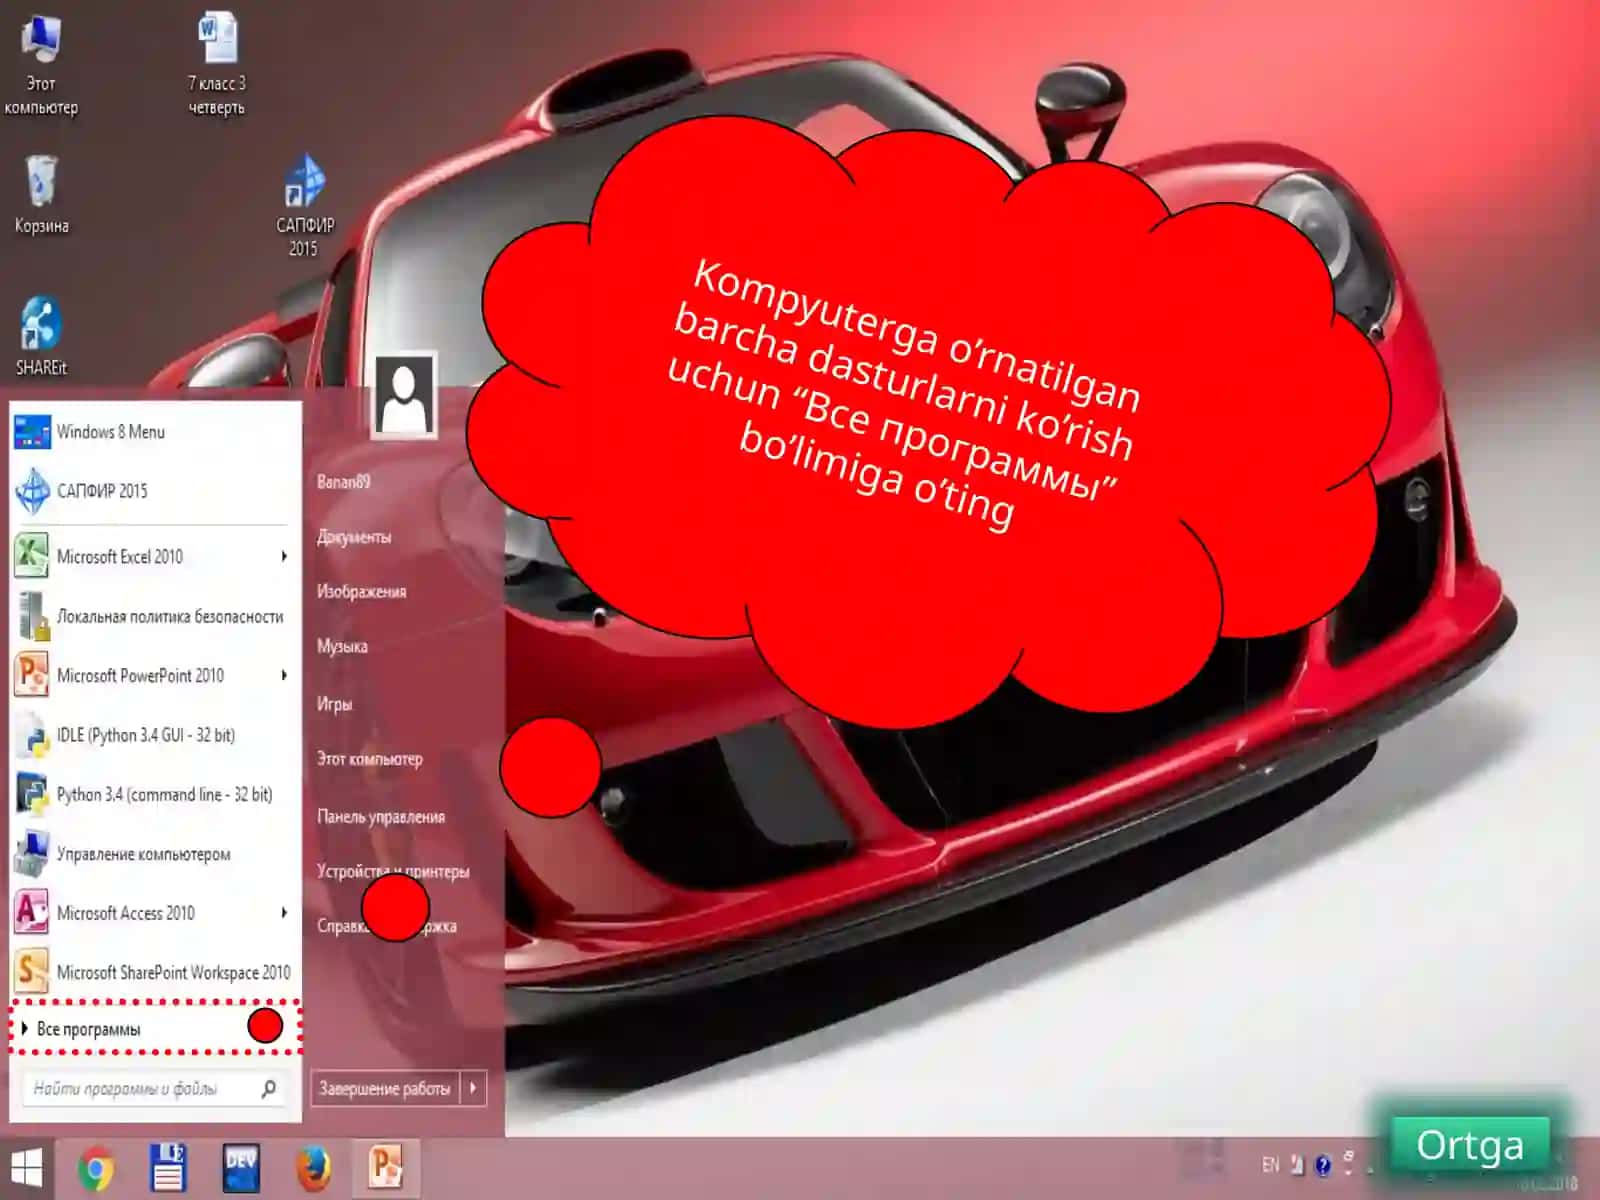Open Управление компьютером

click(x=155, y=854)
